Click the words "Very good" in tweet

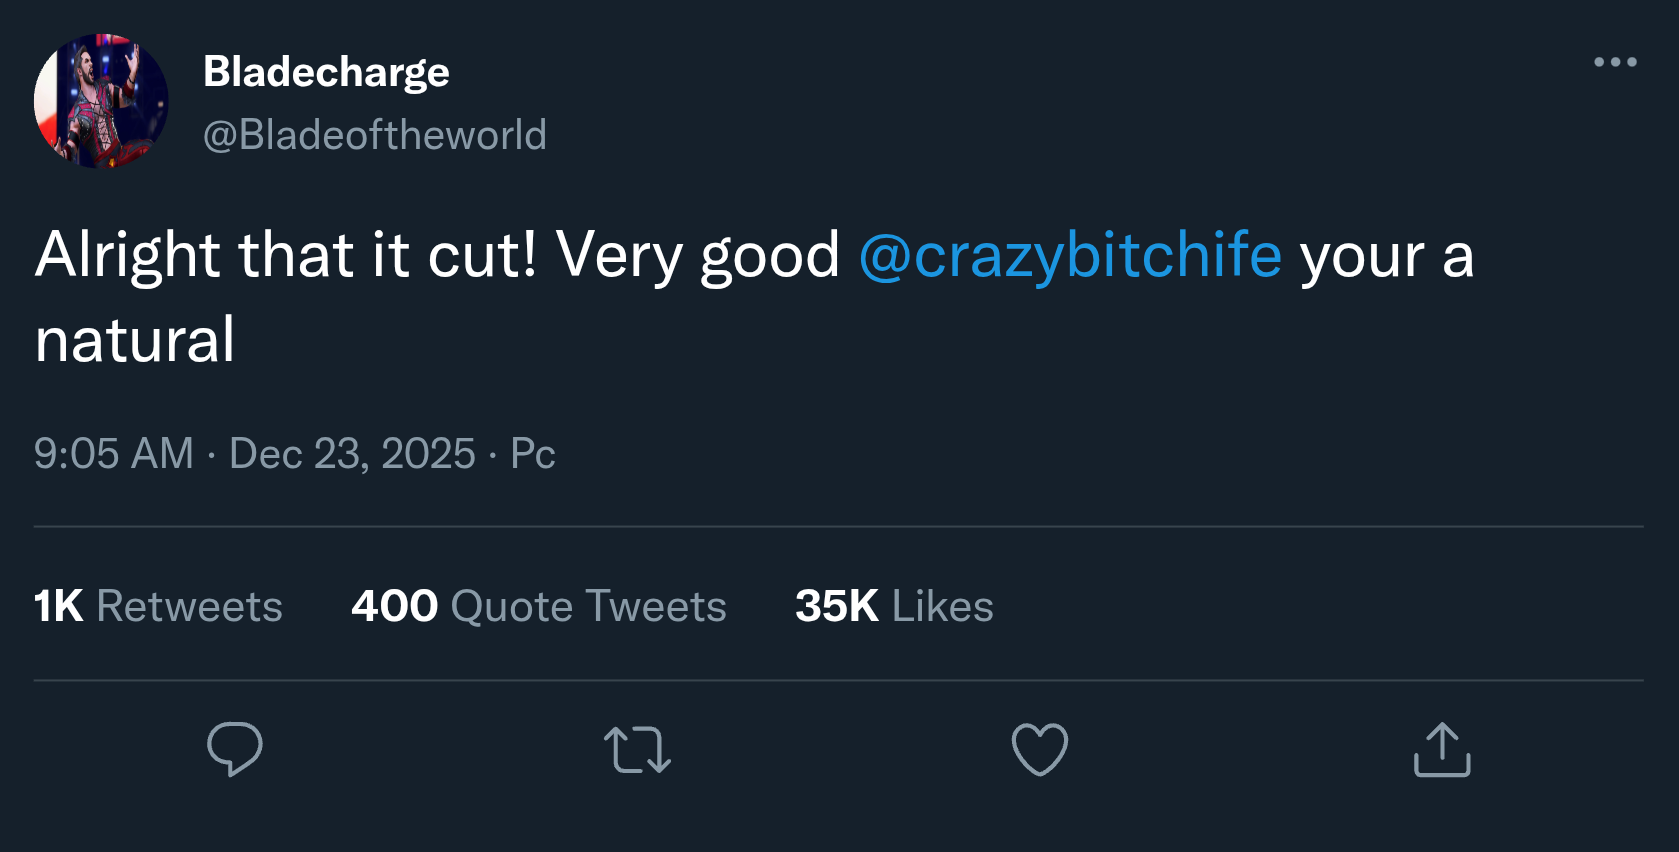click(698, 255)
